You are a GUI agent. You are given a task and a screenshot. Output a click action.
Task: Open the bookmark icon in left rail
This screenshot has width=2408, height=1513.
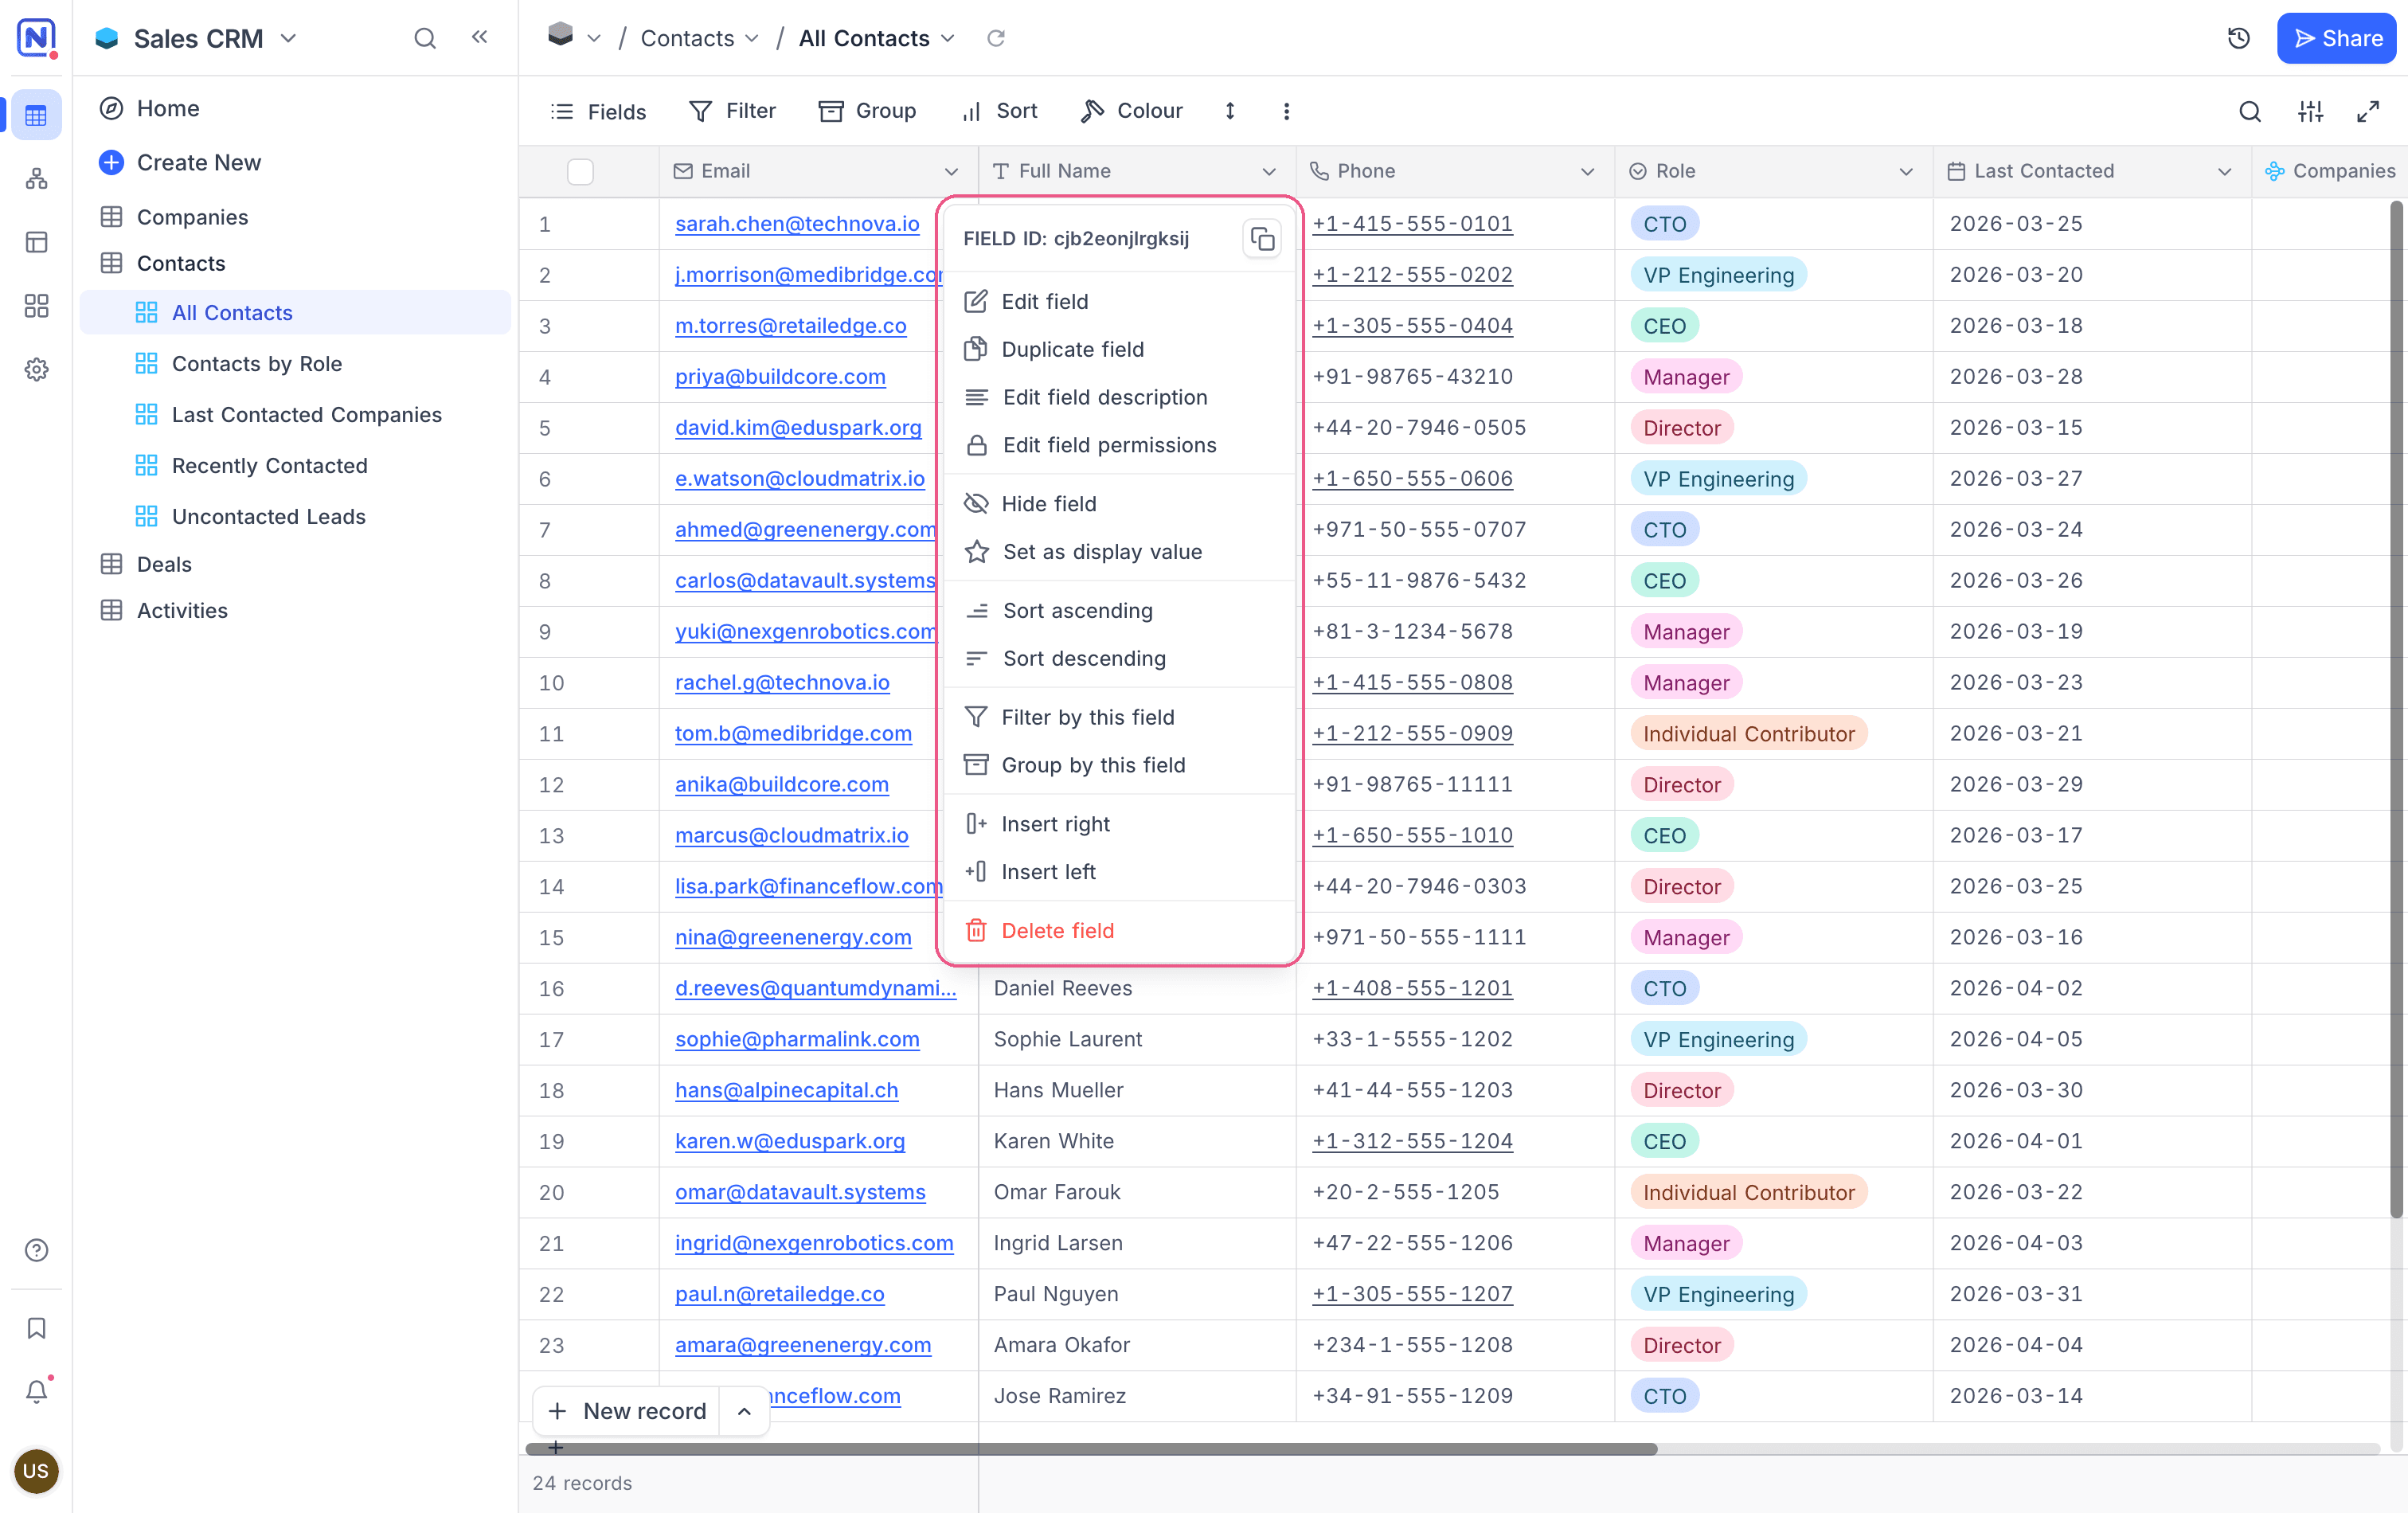pyautogui.click(x=37, y=1328)
